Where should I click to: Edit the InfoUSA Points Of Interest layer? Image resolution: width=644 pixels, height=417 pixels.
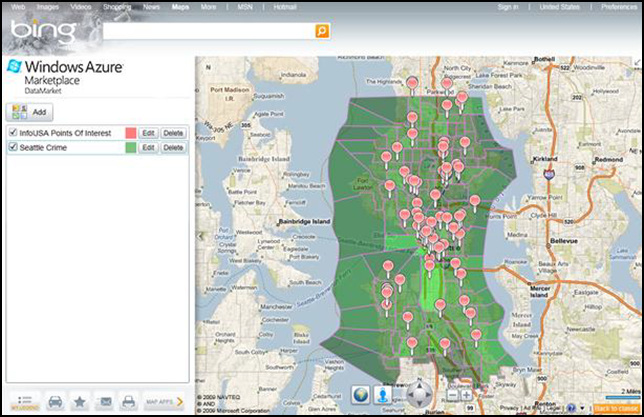point(148,133)
